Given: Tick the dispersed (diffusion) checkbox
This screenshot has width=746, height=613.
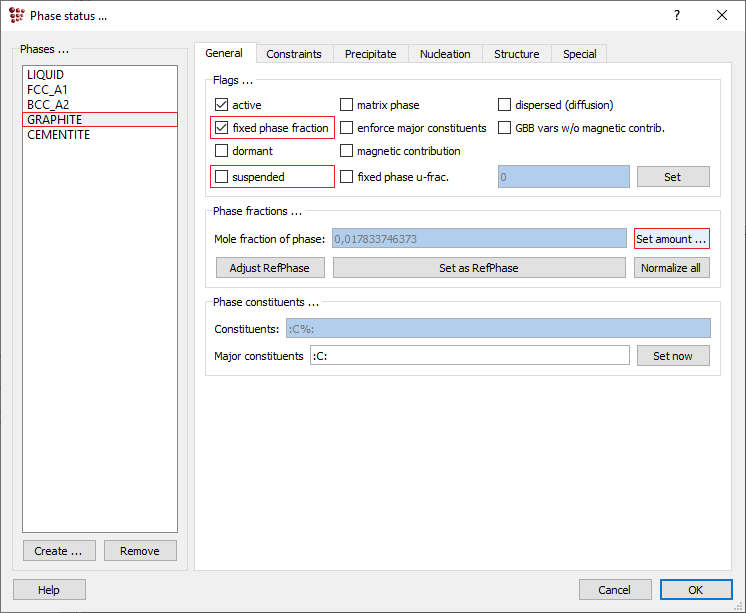Looking at the screenshot, I should tap(505, 105).
